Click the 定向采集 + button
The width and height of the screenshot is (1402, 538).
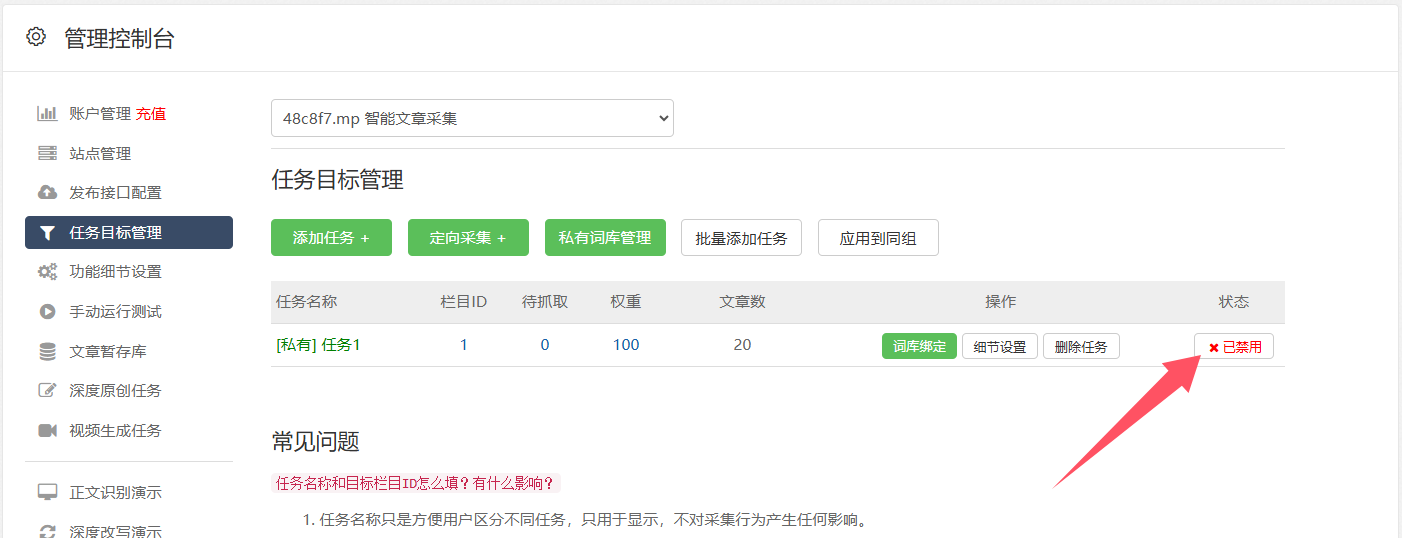468,238
